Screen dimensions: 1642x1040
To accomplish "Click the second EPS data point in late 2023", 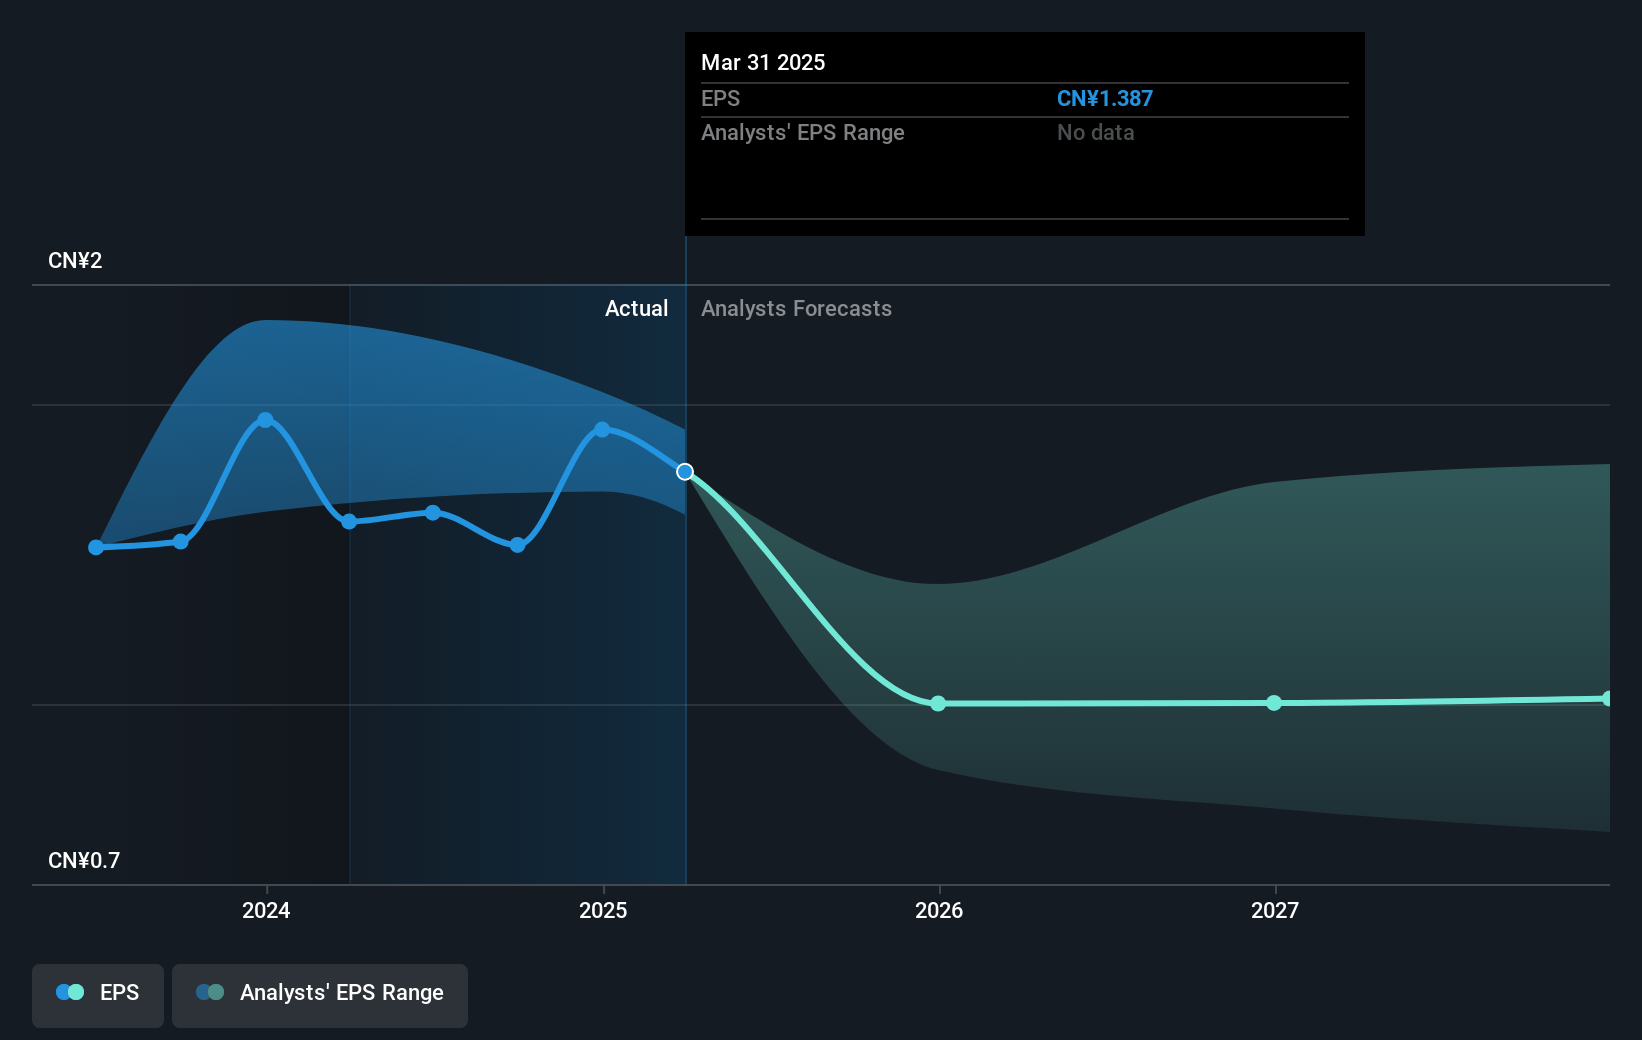I will coord(181,542).
